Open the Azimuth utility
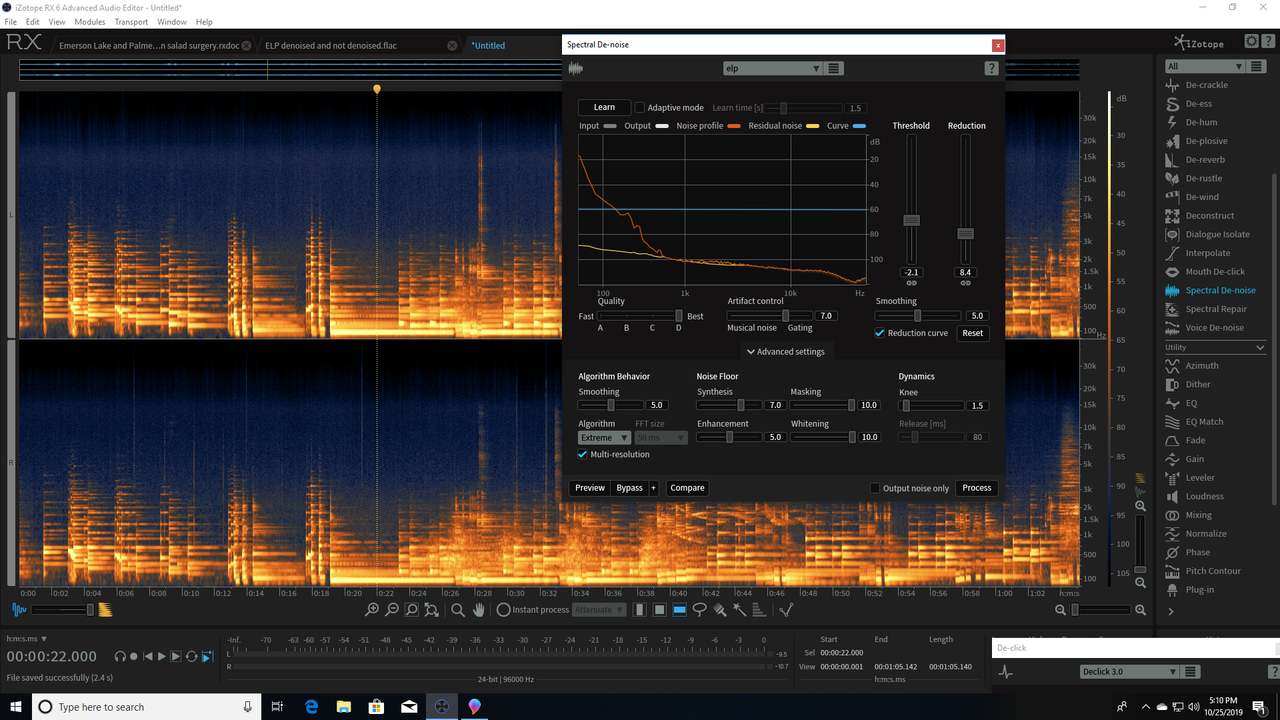This screenshot has width=1280, height=720. point(1202,366)
